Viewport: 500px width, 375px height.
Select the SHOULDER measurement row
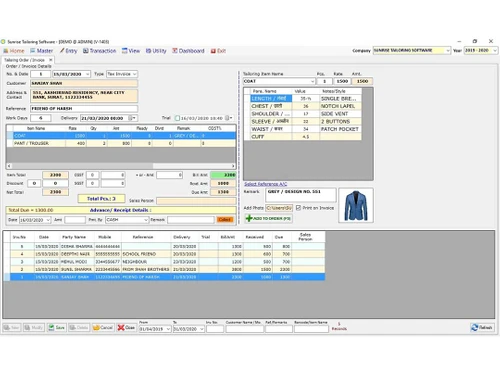302,114
